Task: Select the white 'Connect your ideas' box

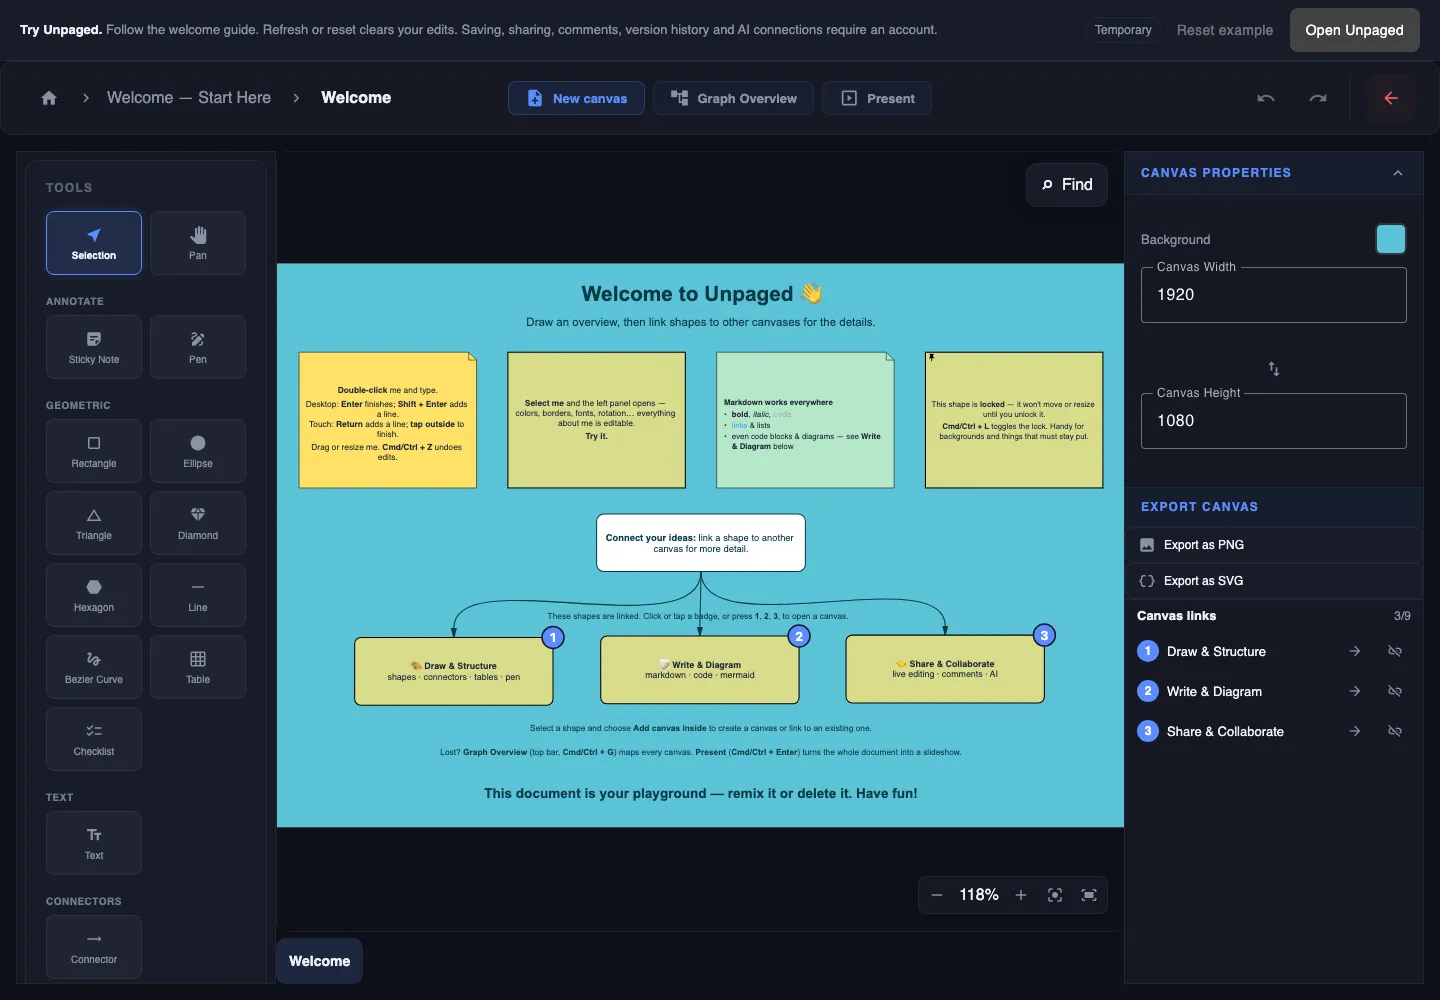Action: tap(701, 543)
